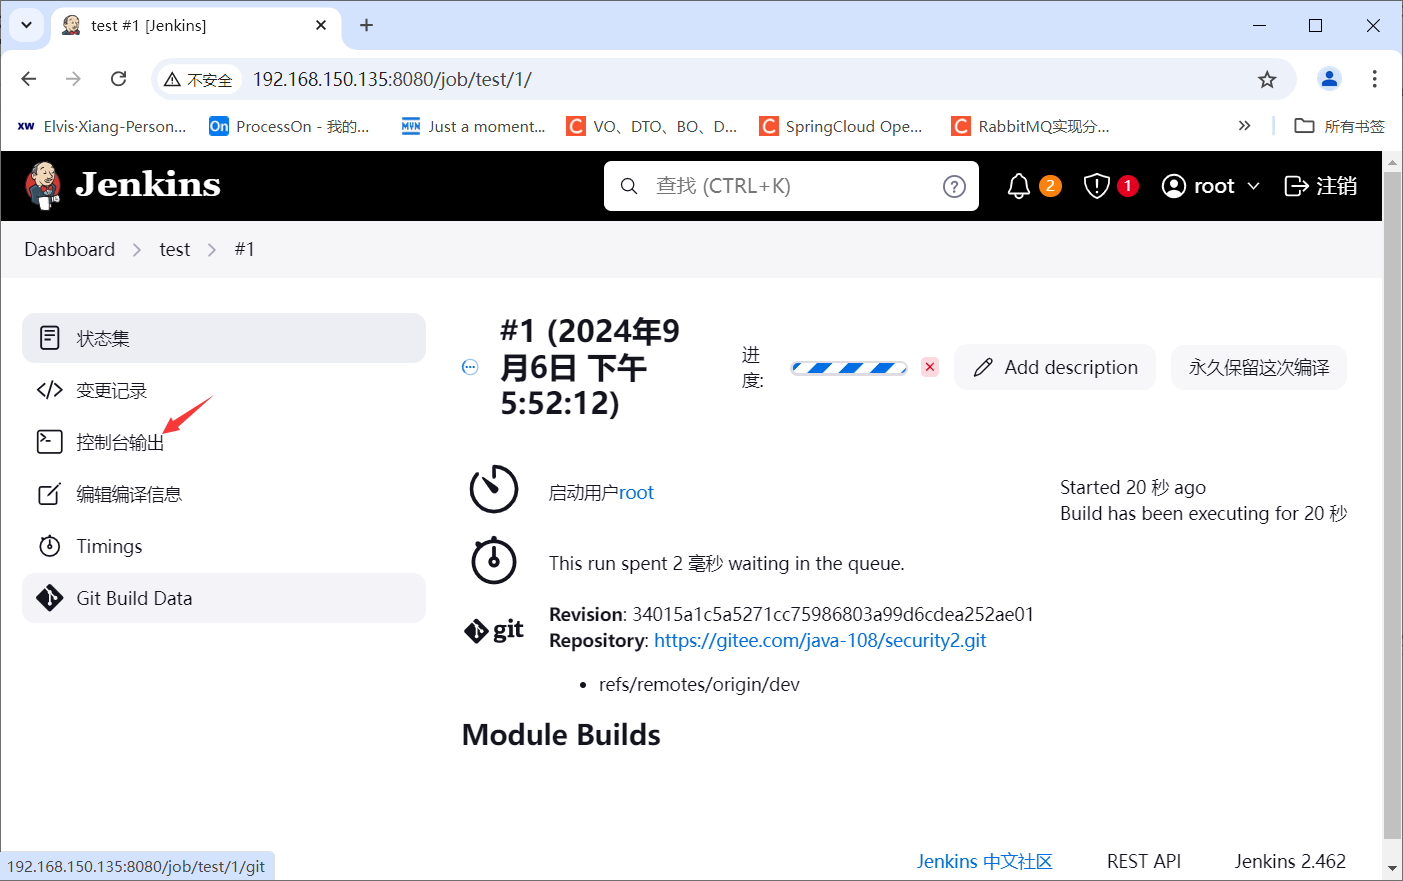Open Just a moment bookmark

[473, 126]
